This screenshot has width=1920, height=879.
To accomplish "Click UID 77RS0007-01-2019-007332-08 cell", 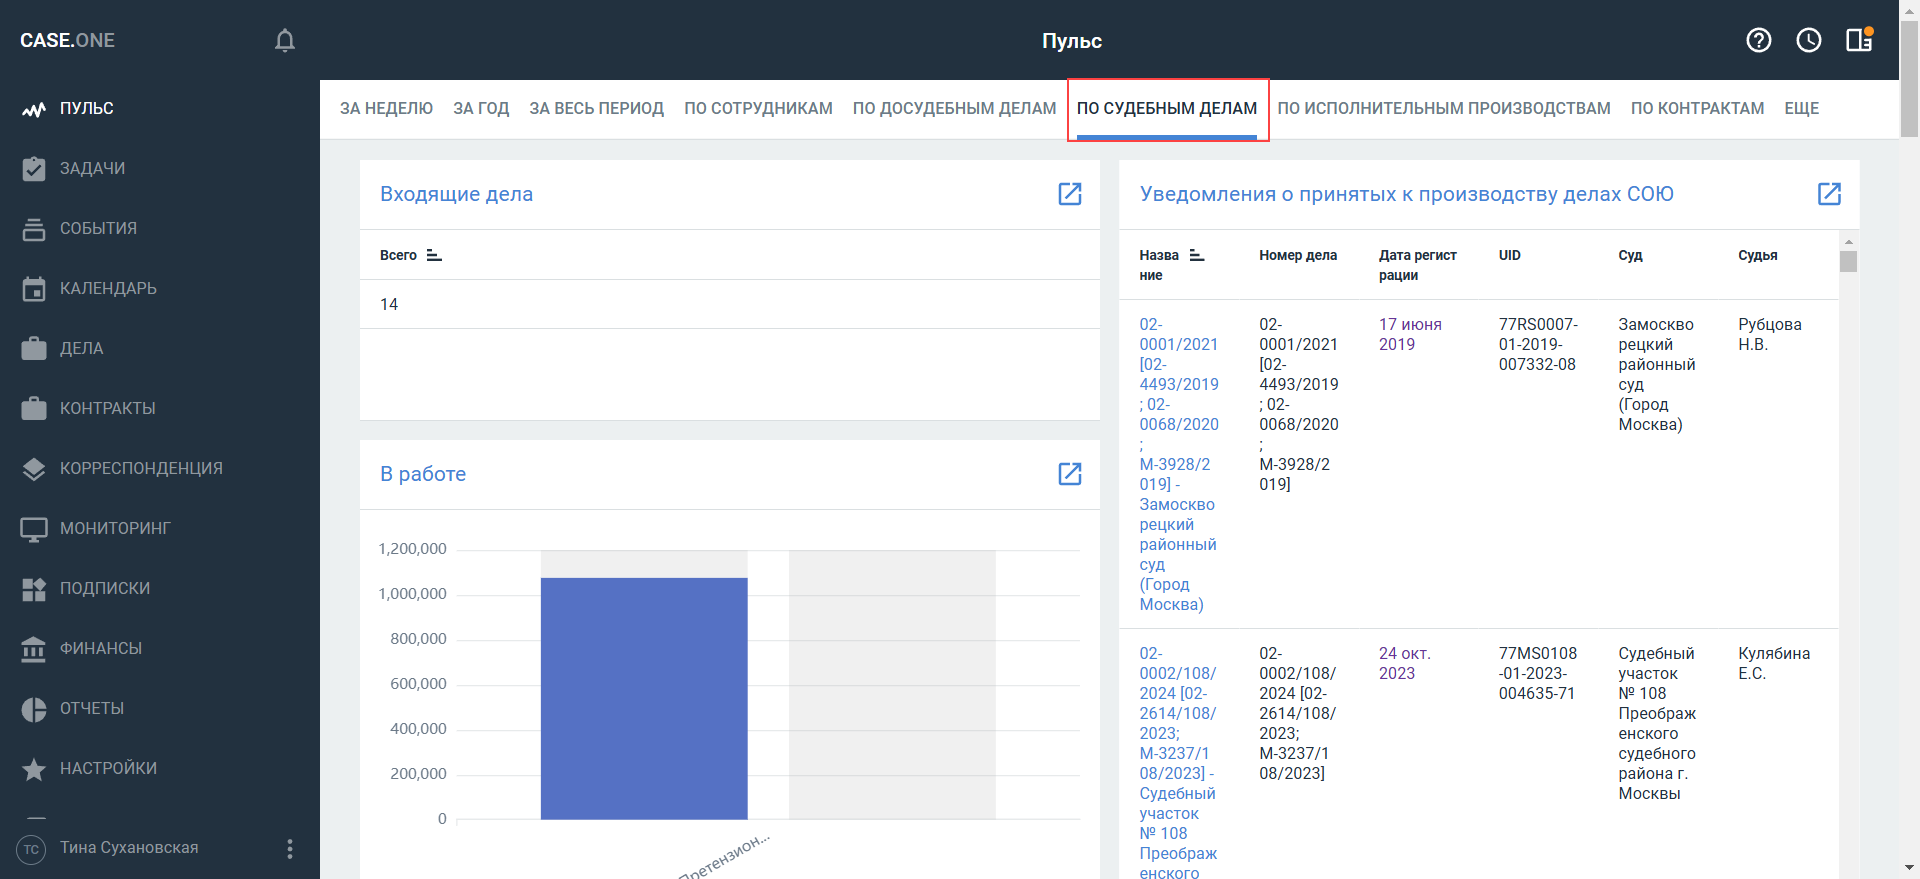I will tap(1538, 344).
